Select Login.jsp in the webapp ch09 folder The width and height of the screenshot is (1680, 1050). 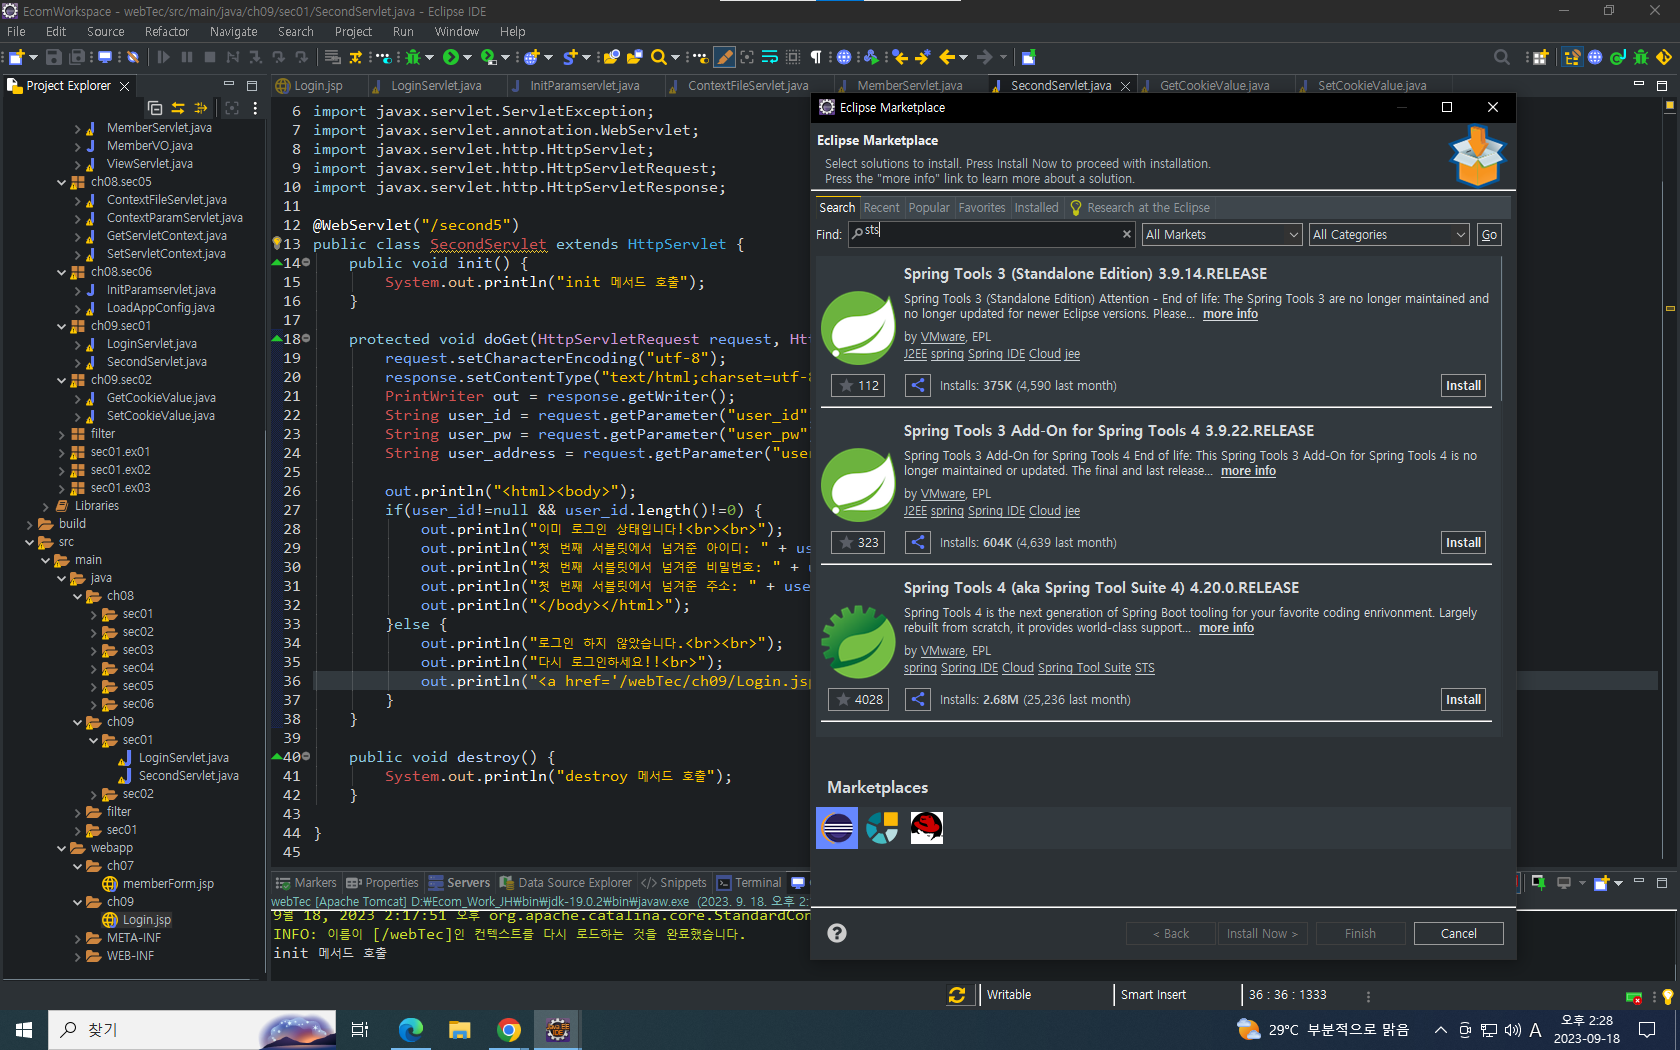tap(146, 920)
